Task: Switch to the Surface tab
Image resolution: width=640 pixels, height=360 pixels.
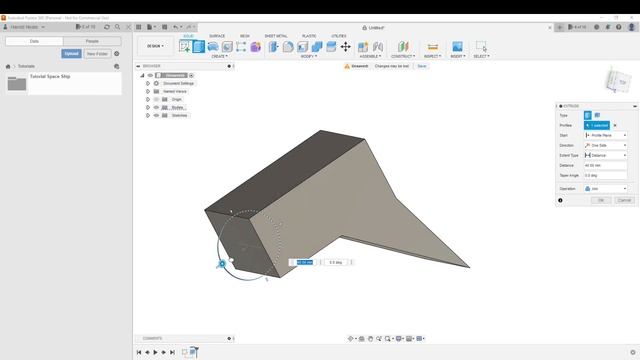Action: click(217, 36)
